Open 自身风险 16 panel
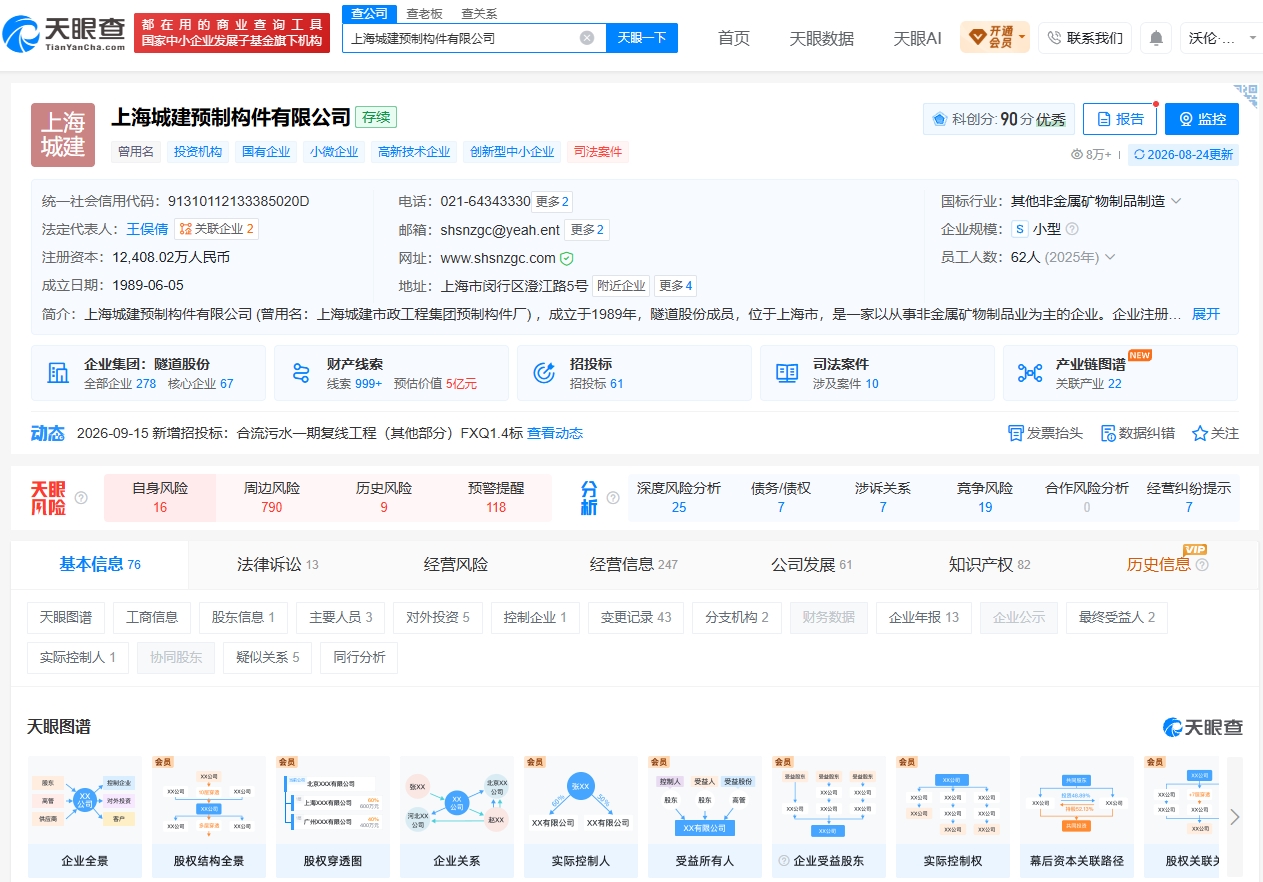 click(x=160, y=497)
